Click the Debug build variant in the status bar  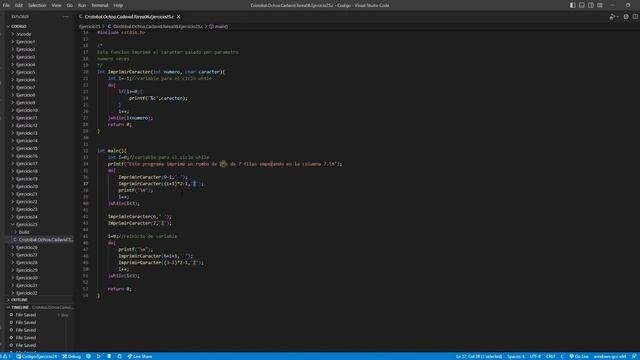(72, 356)
